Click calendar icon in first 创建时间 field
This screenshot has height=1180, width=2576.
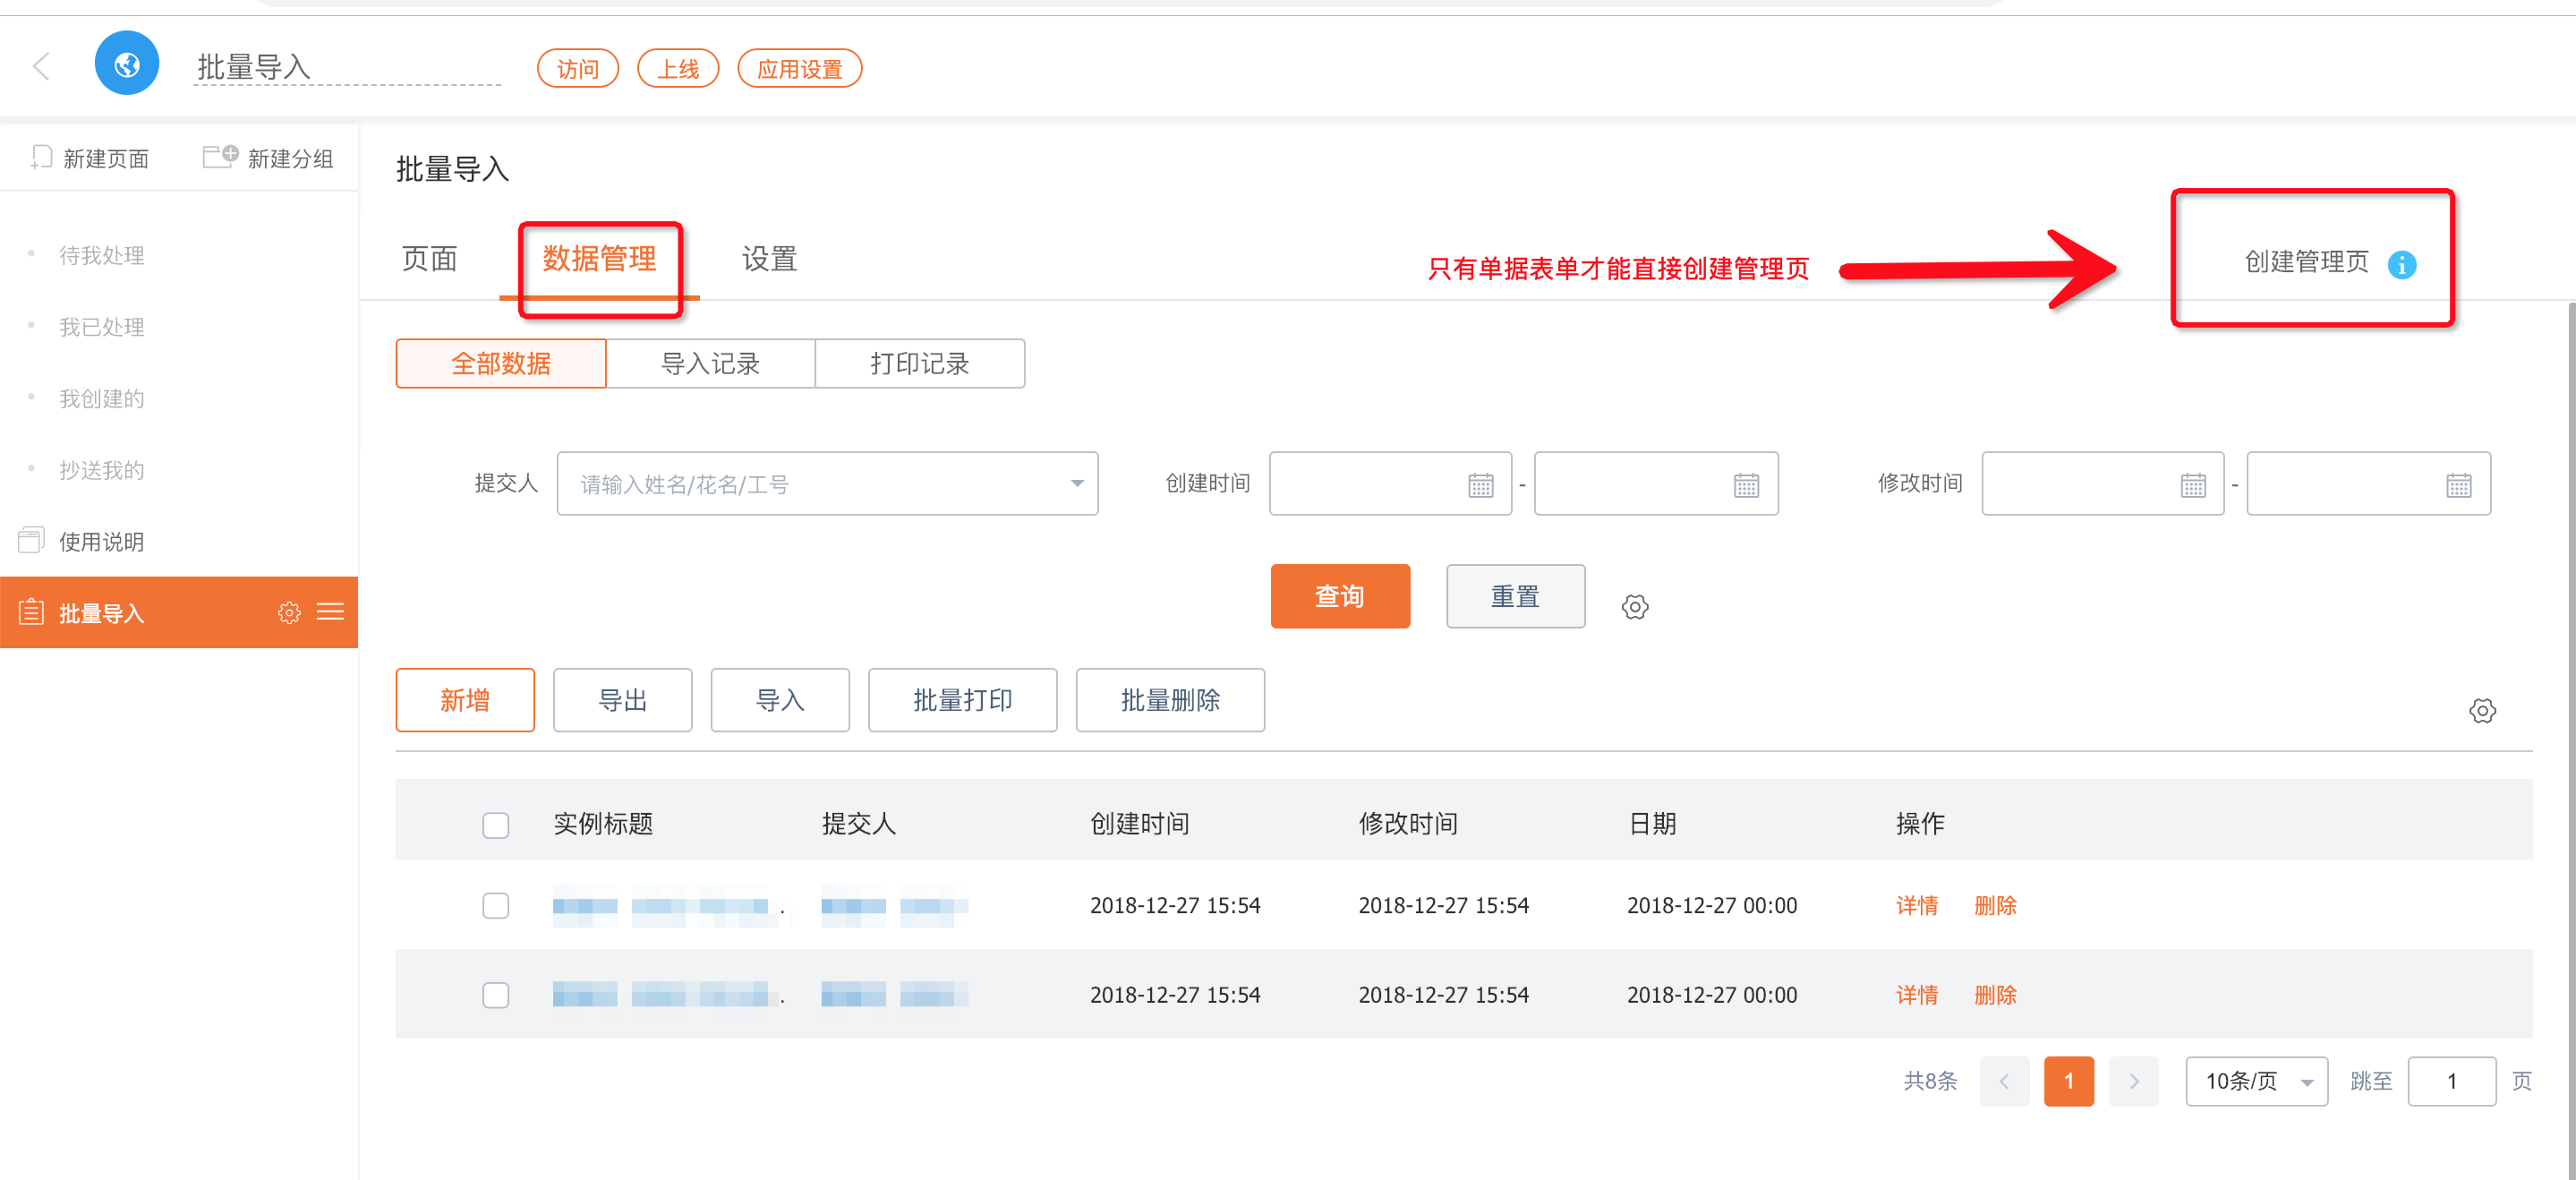[1480, 485]
